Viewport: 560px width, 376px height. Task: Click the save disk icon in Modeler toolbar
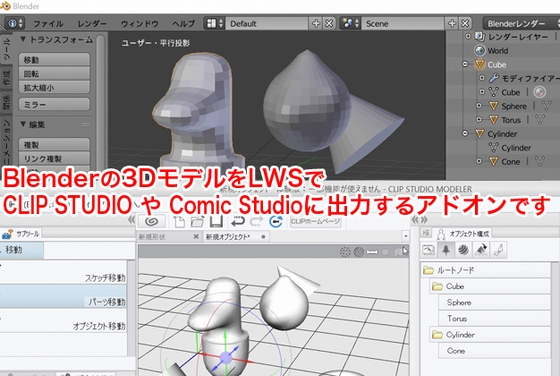216,222
